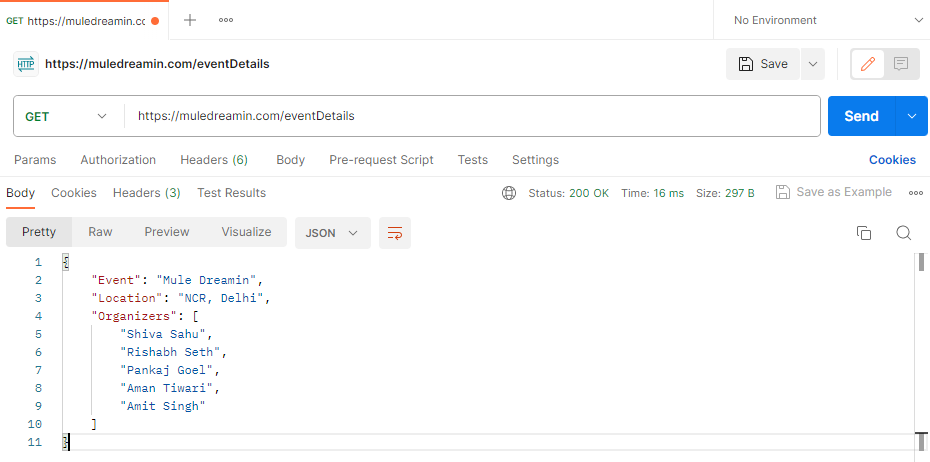Search the response with magnifier icon
This screenshot has height=462, width=930.
903,233
